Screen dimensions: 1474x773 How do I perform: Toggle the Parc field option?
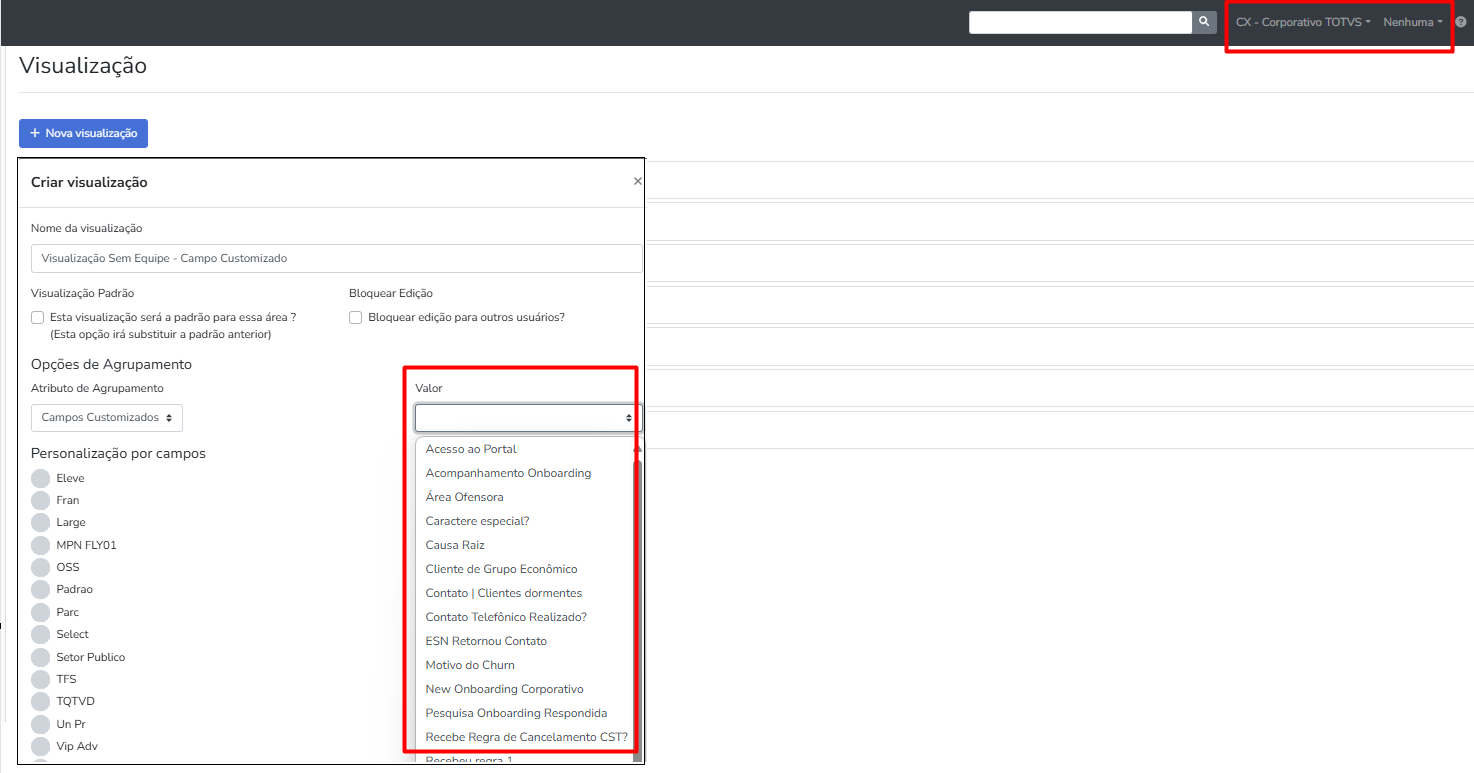[x=40, y=612]
